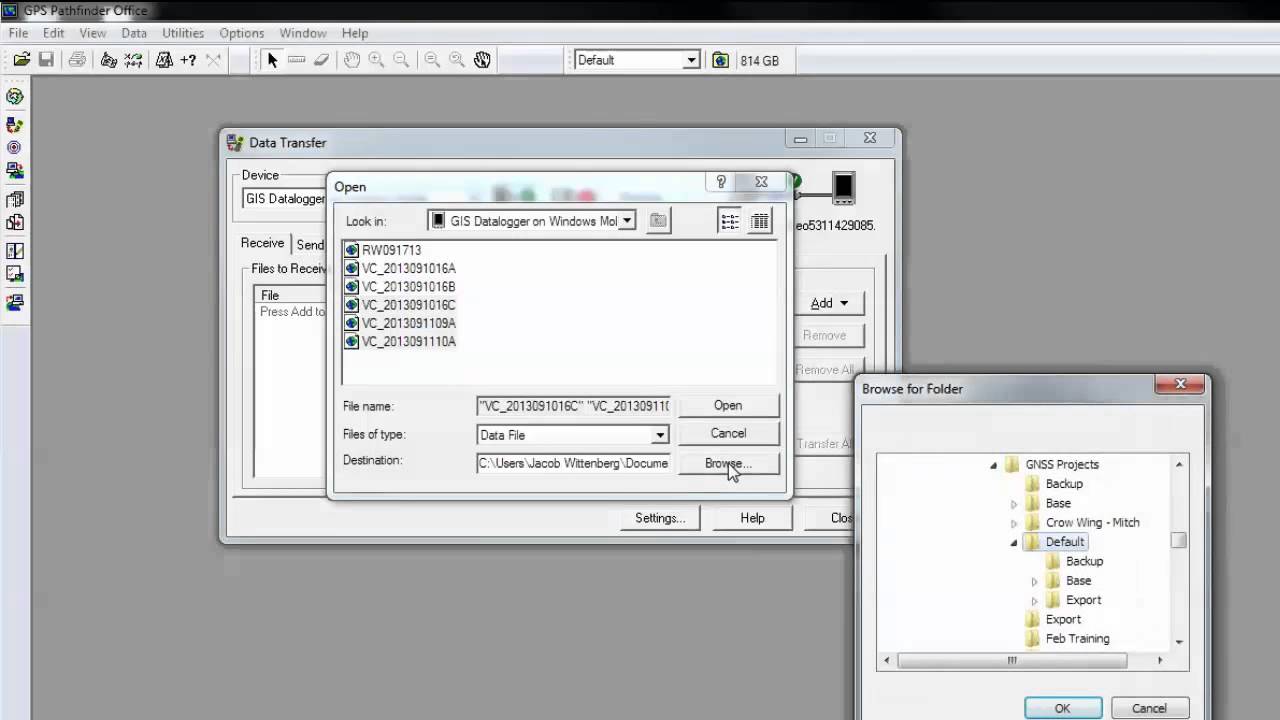The image size is (1280, 720).
Task: Click the zoom out magnifier icon
Action: pyautogui.click(x=401, y=60)
